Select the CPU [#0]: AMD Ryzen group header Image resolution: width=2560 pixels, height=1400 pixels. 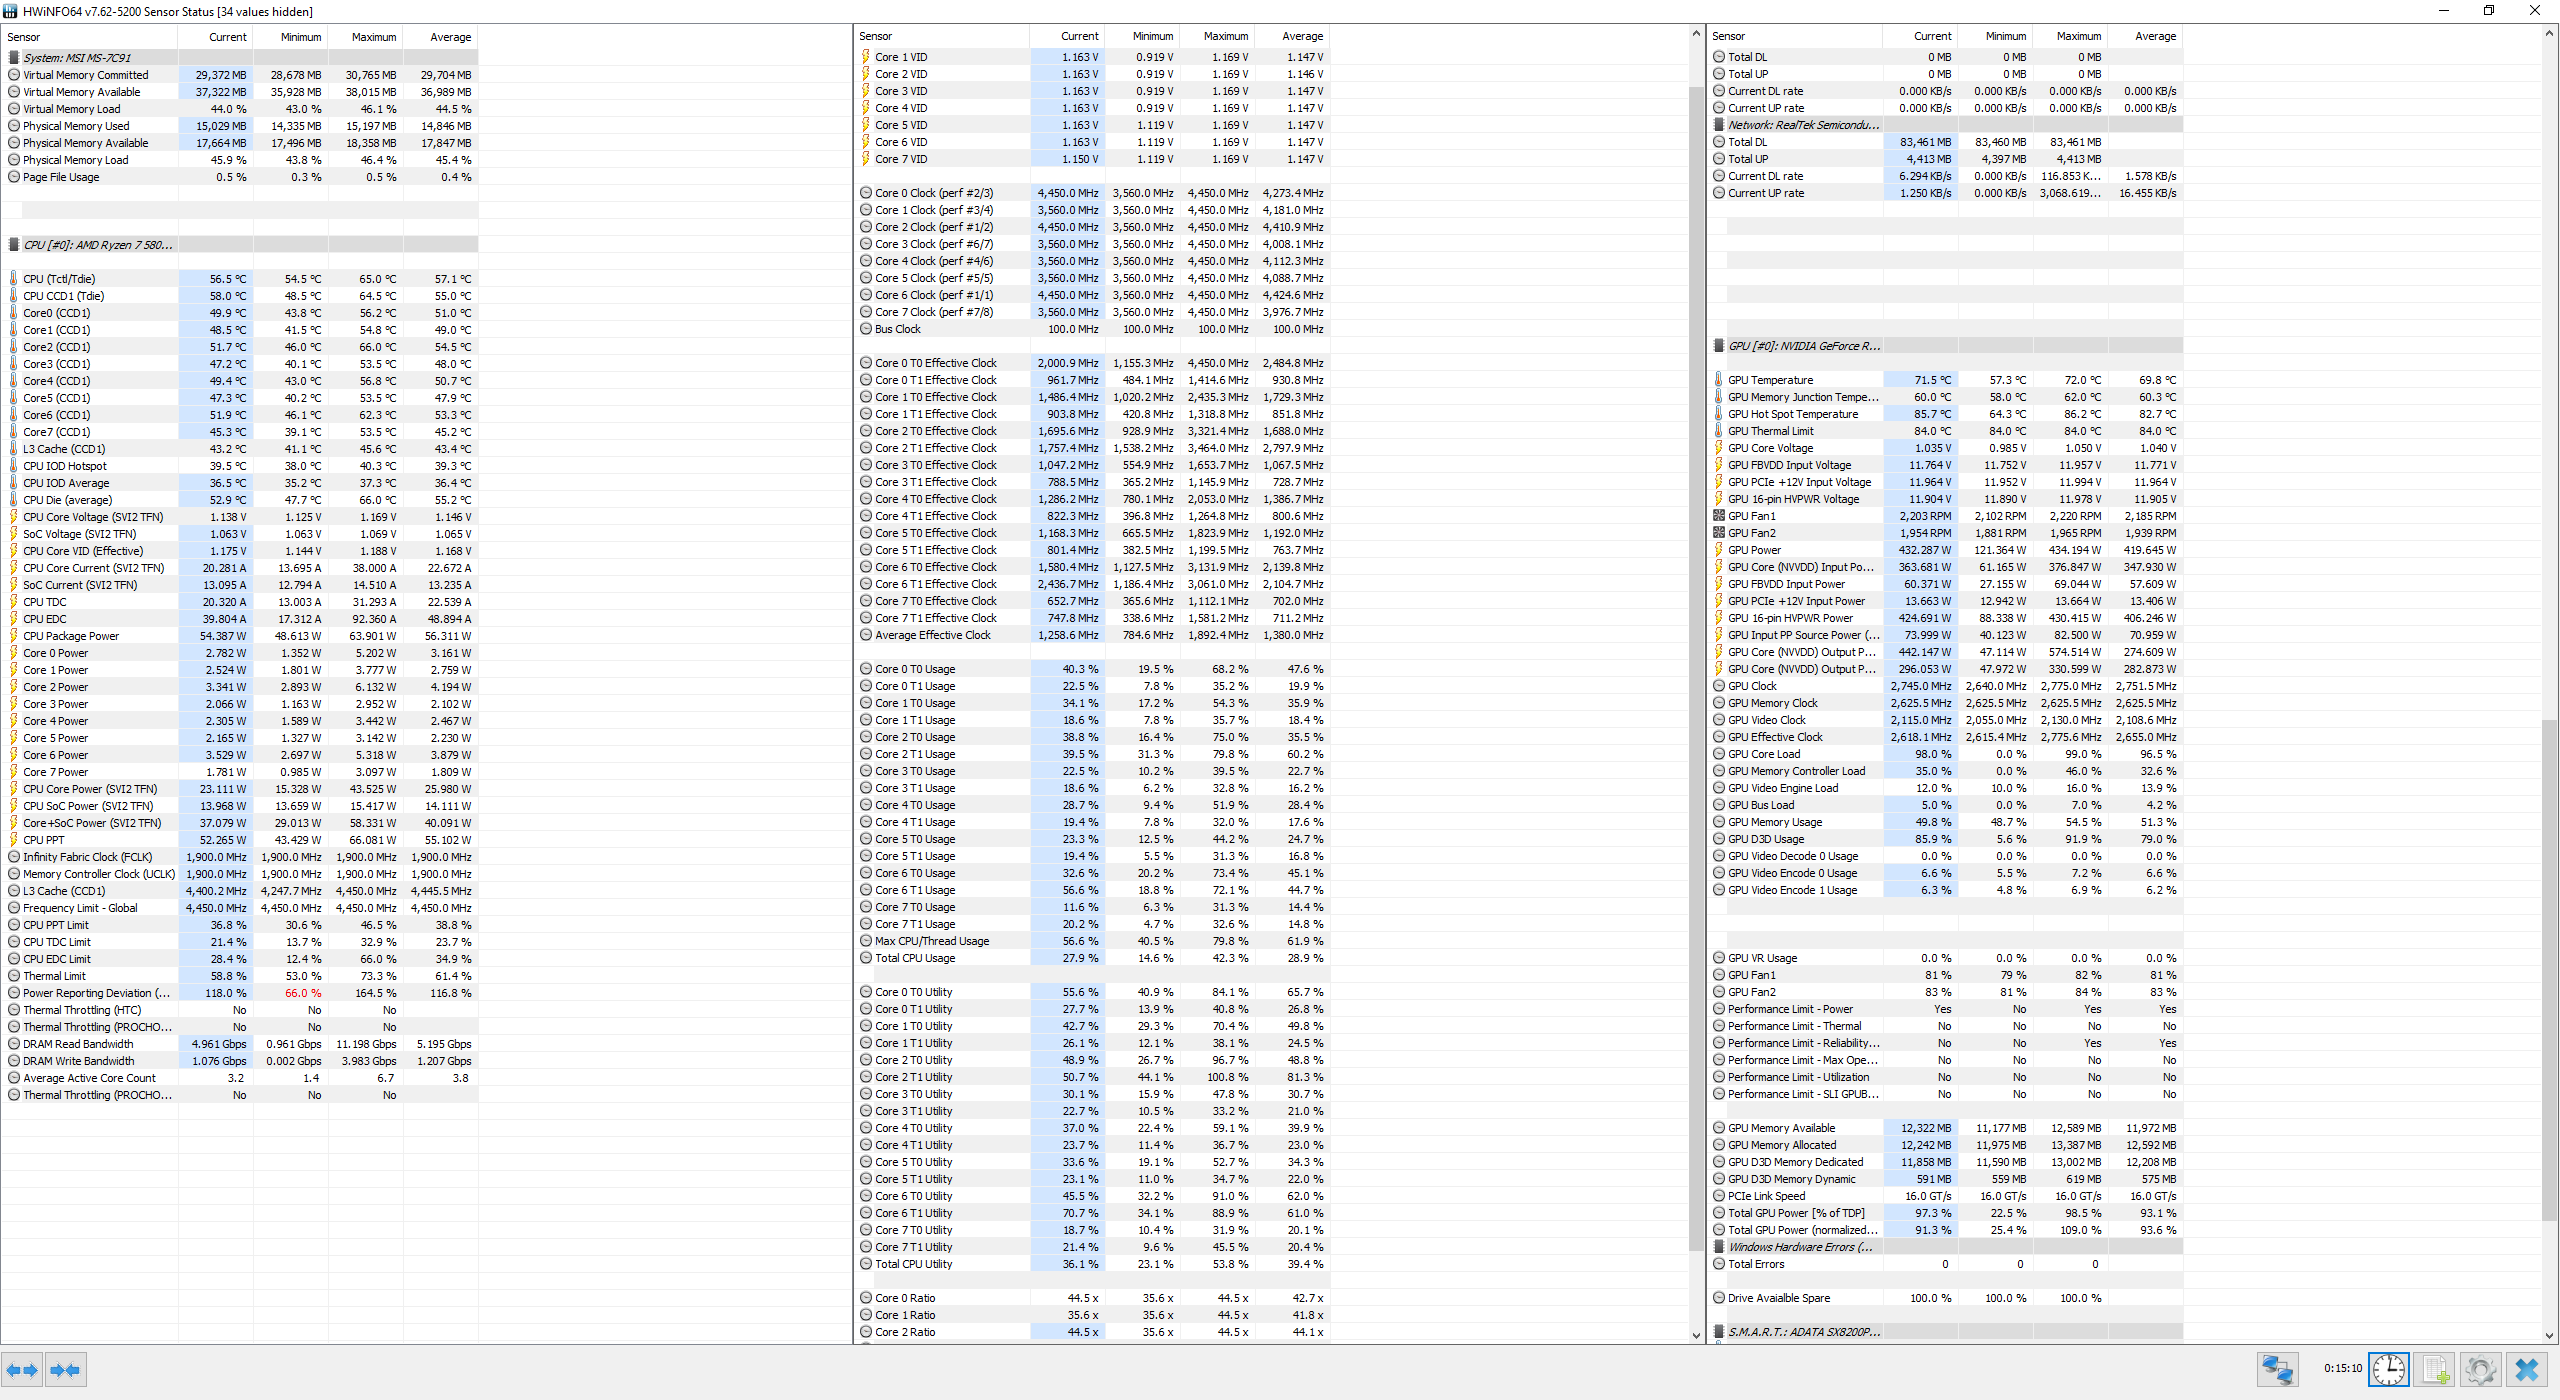click(x=97, y=245)
